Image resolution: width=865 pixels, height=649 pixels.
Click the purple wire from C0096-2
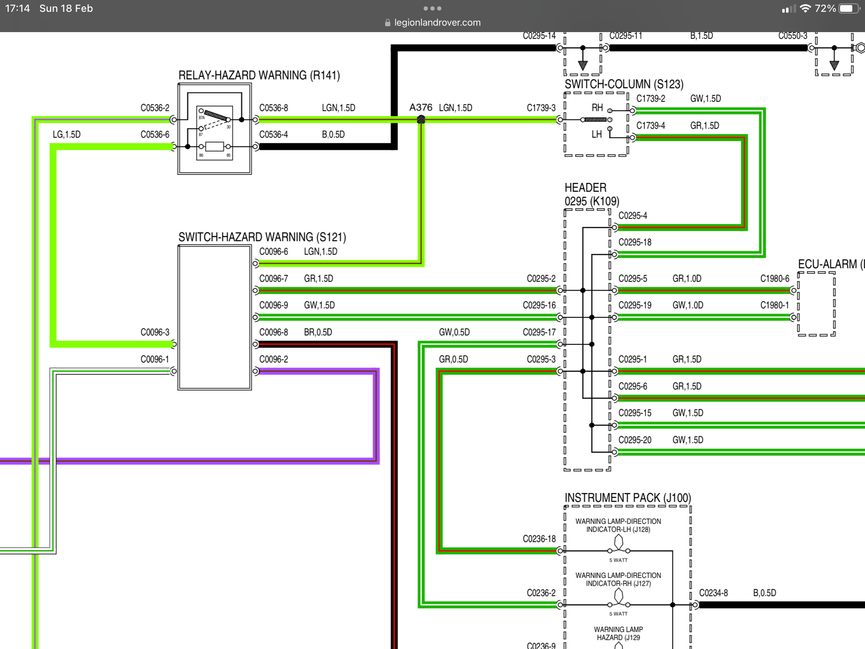[319, 372]
